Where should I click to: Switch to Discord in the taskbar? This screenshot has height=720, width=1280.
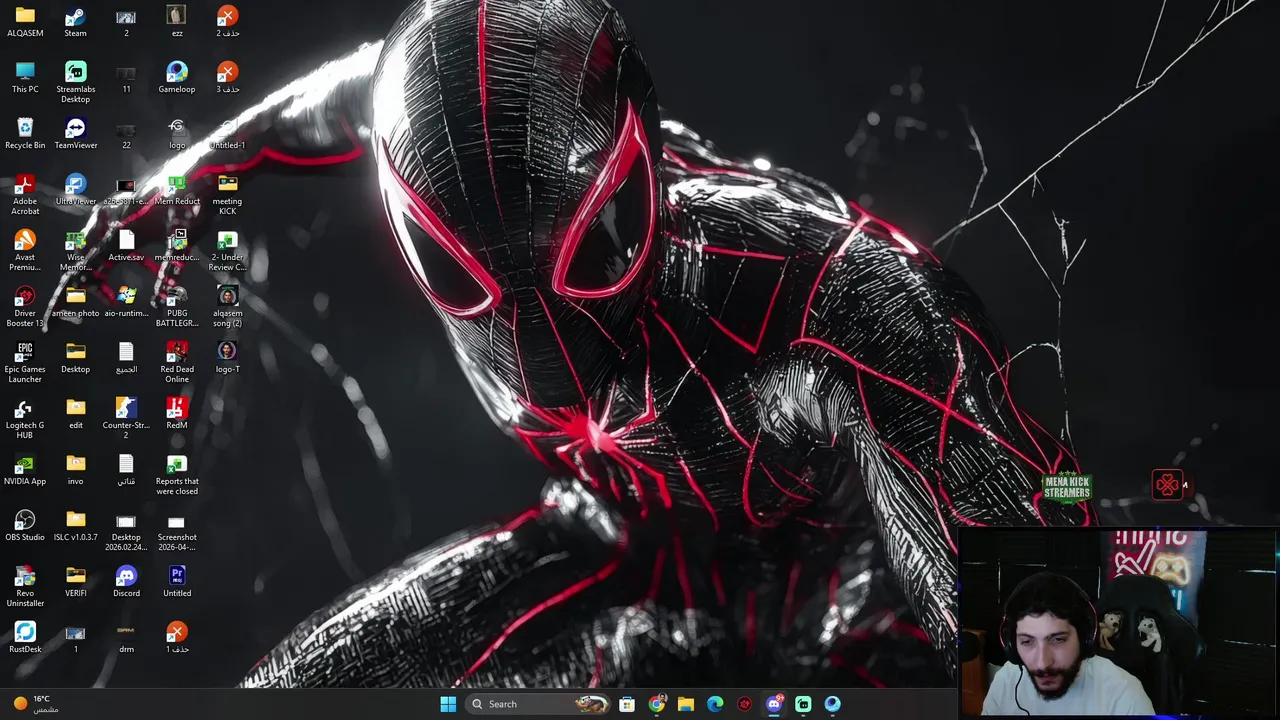[774, 704]
